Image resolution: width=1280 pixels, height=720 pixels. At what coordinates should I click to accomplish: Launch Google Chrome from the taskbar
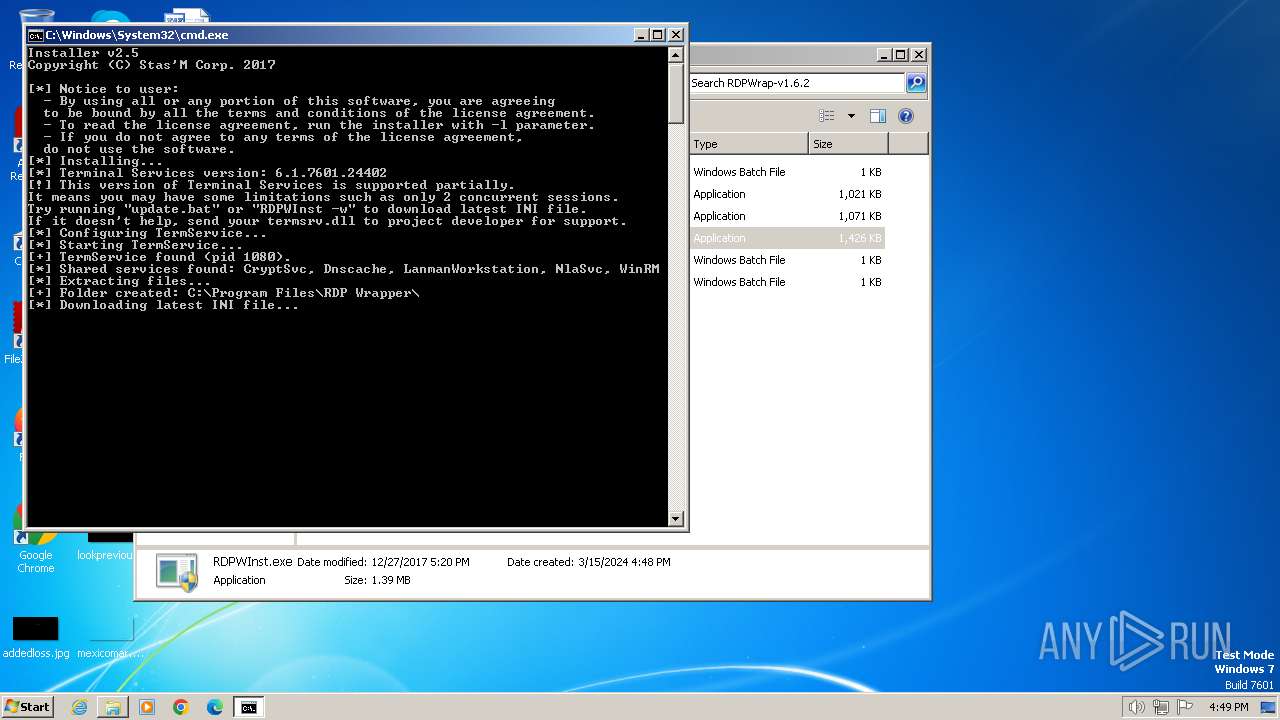click(181, 707)
